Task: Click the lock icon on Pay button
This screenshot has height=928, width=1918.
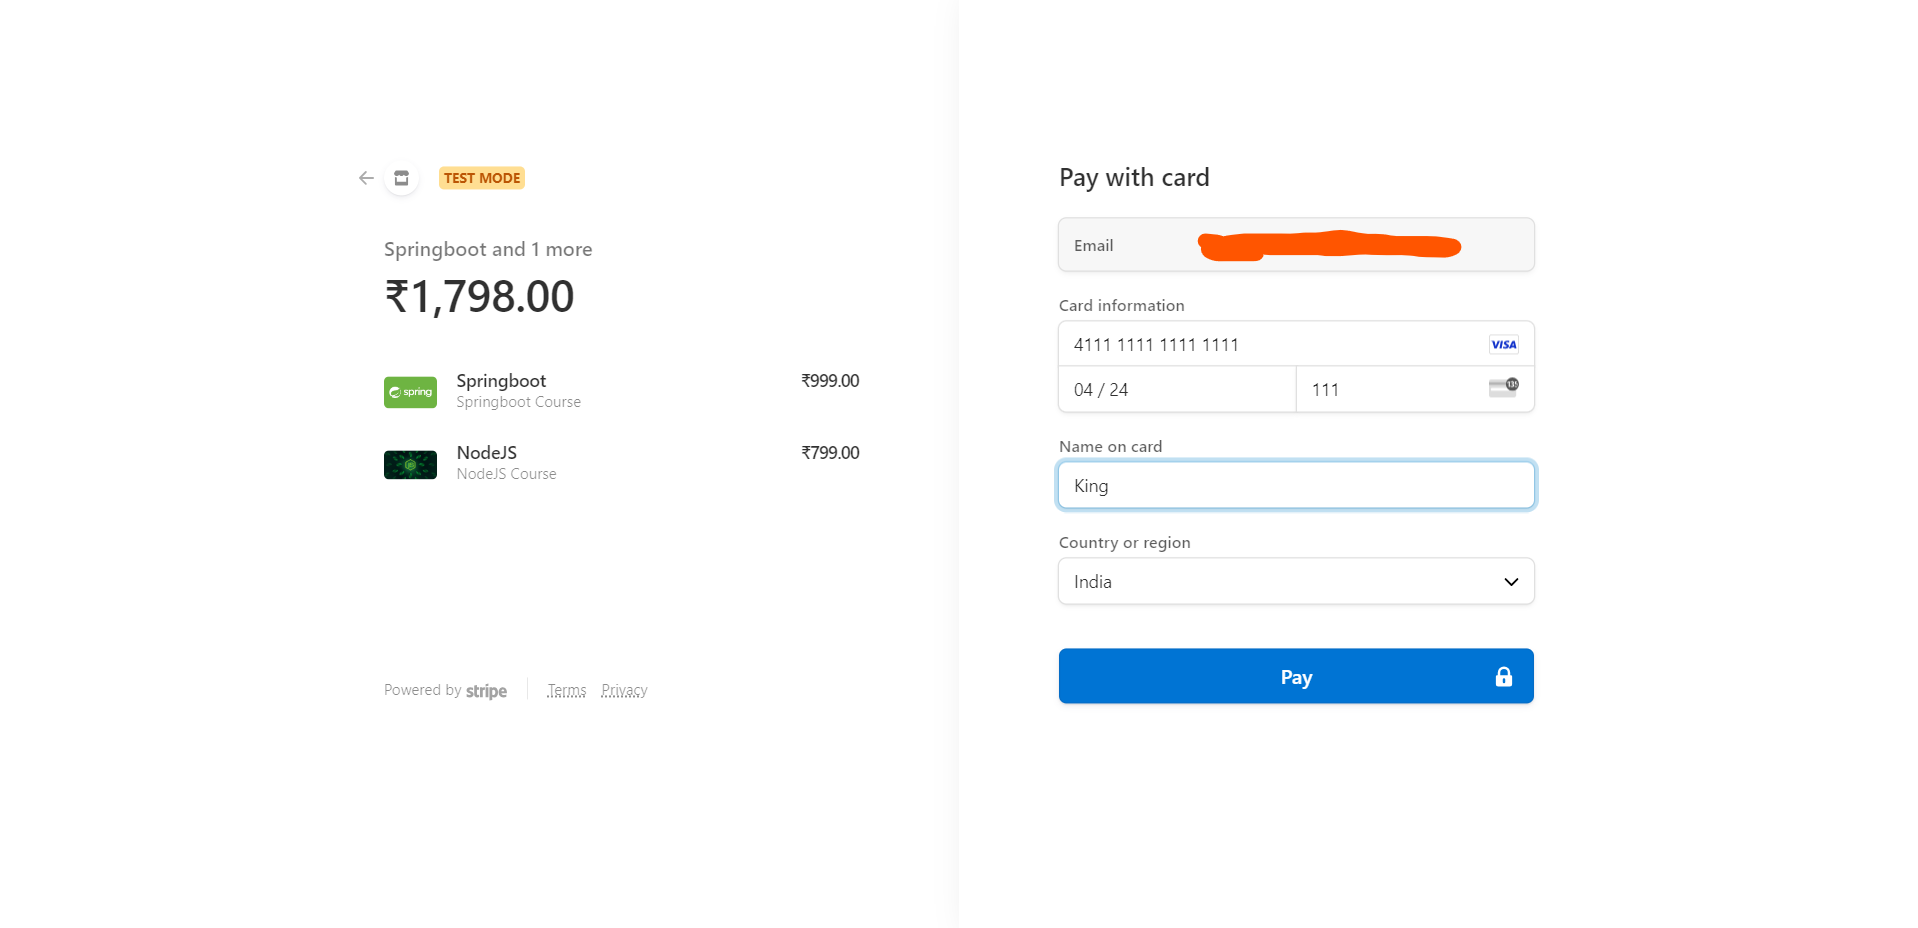Action: pyautogui.click(x=1503, y=677)
